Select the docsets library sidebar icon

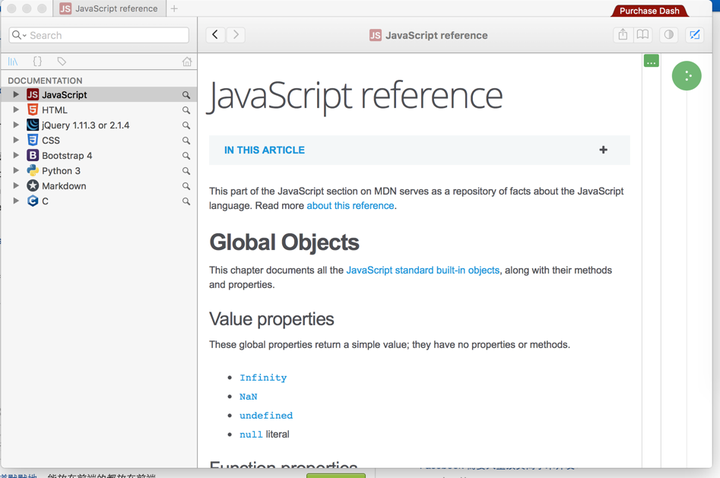tap(13, 61)
